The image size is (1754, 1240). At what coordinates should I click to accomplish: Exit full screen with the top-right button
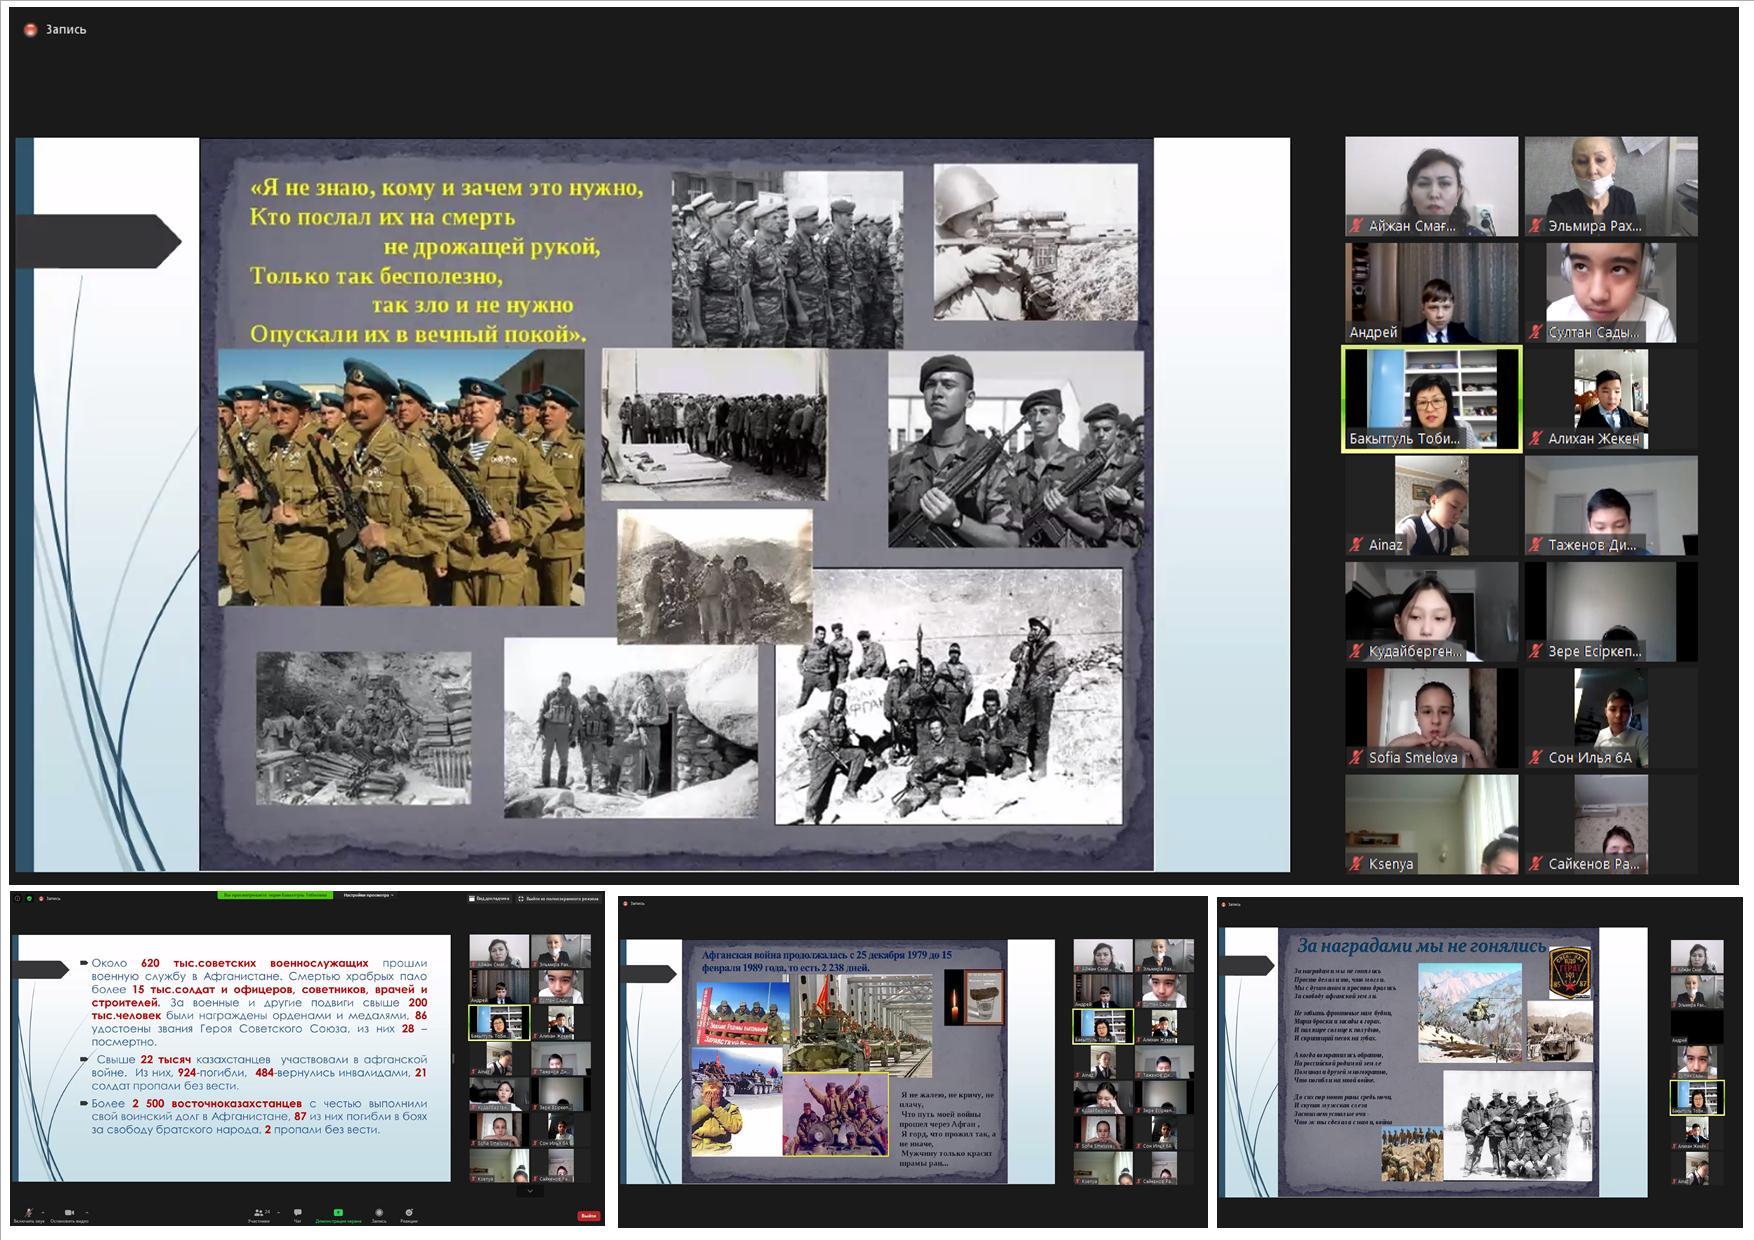(558, 898)
